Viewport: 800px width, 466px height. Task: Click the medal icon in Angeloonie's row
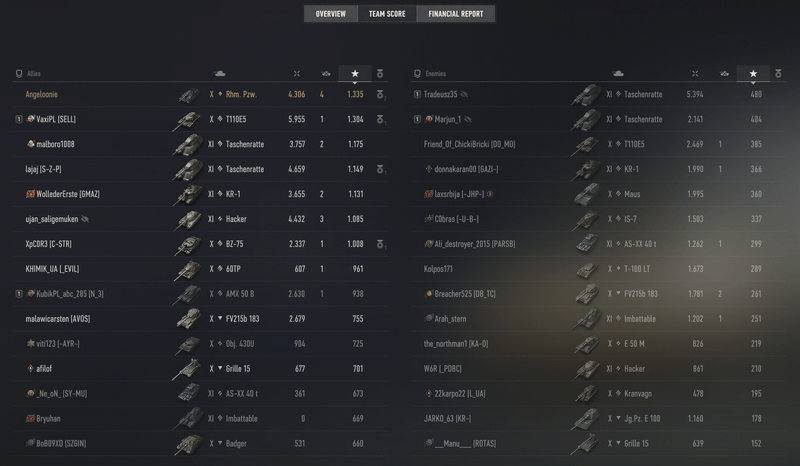pos(380,95)
